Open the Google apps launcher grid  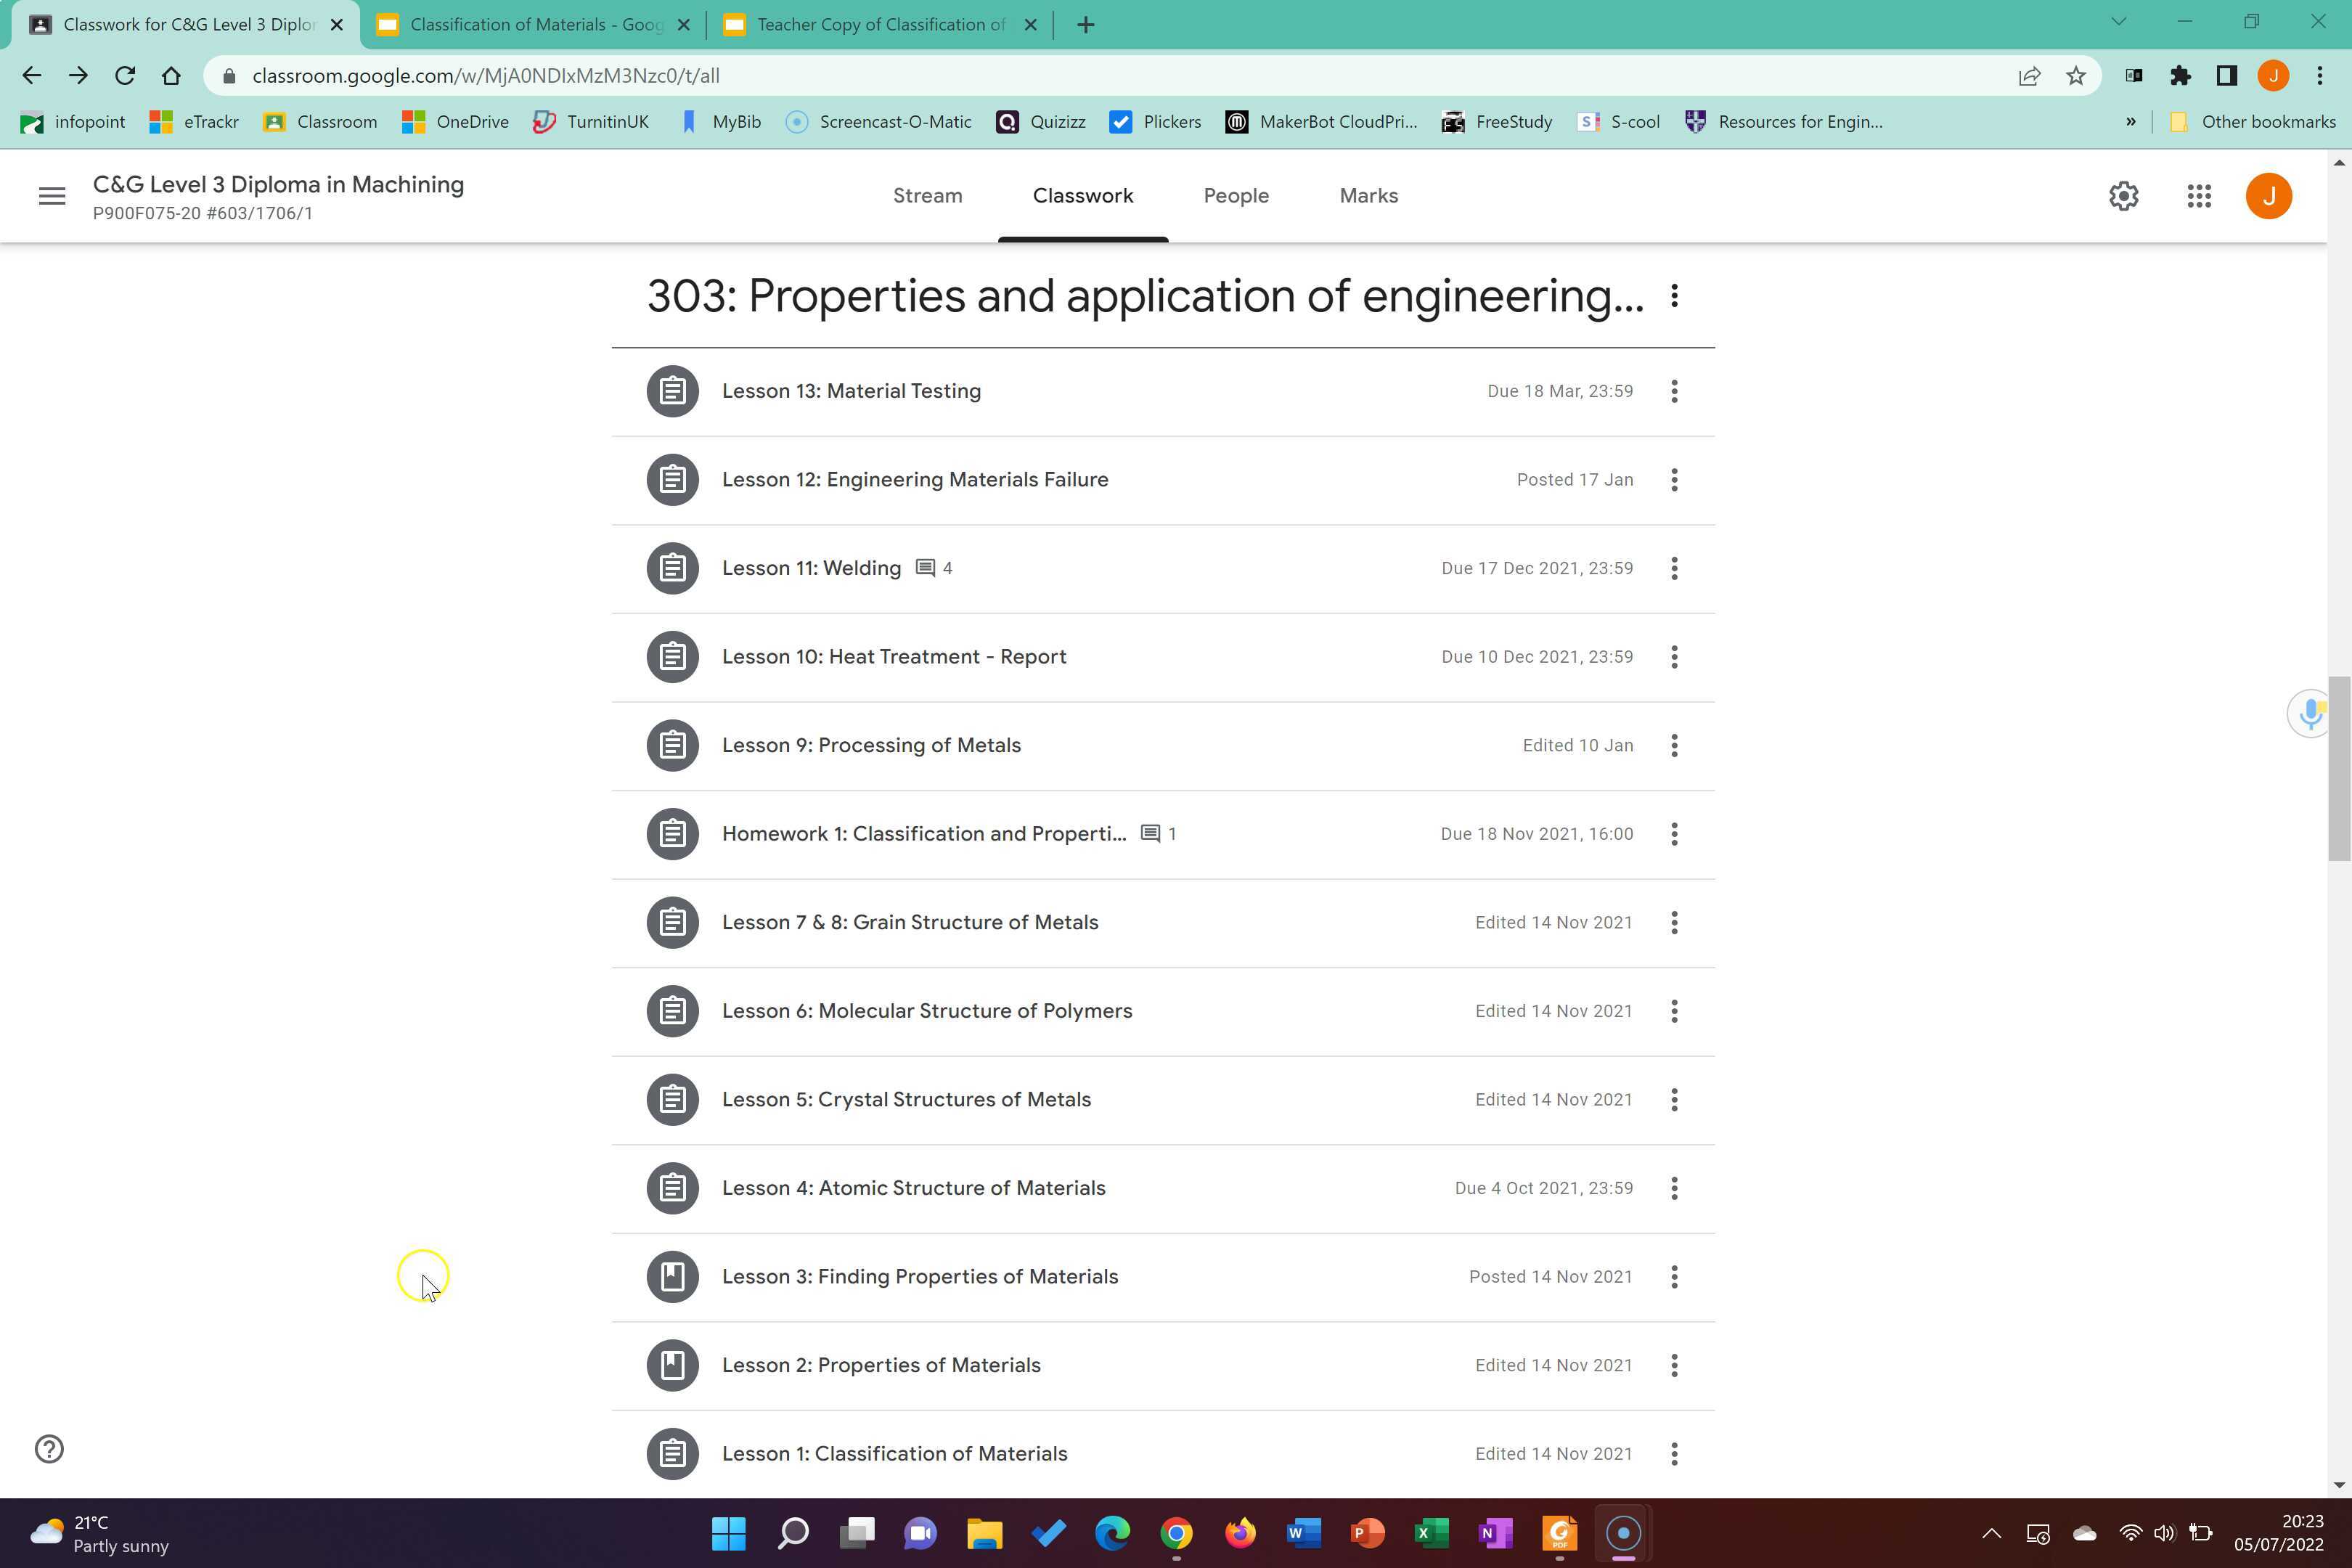pos(2199,196)
